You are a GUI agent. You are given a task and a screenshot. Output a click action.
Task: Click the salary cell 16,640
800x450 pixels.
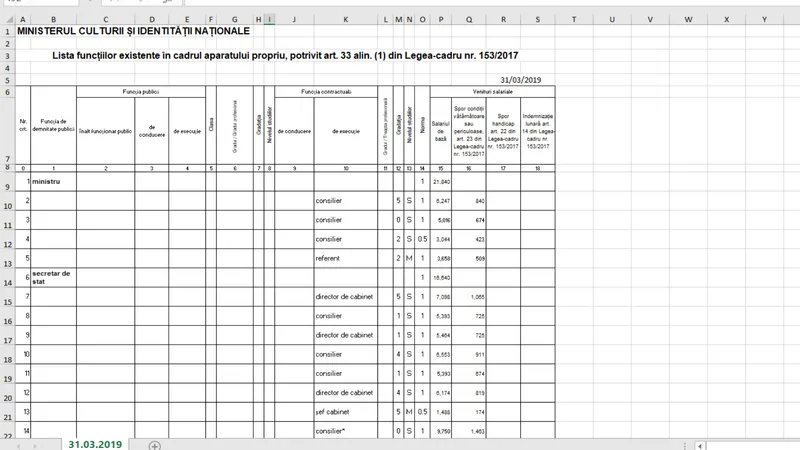[x=441, y=278]
